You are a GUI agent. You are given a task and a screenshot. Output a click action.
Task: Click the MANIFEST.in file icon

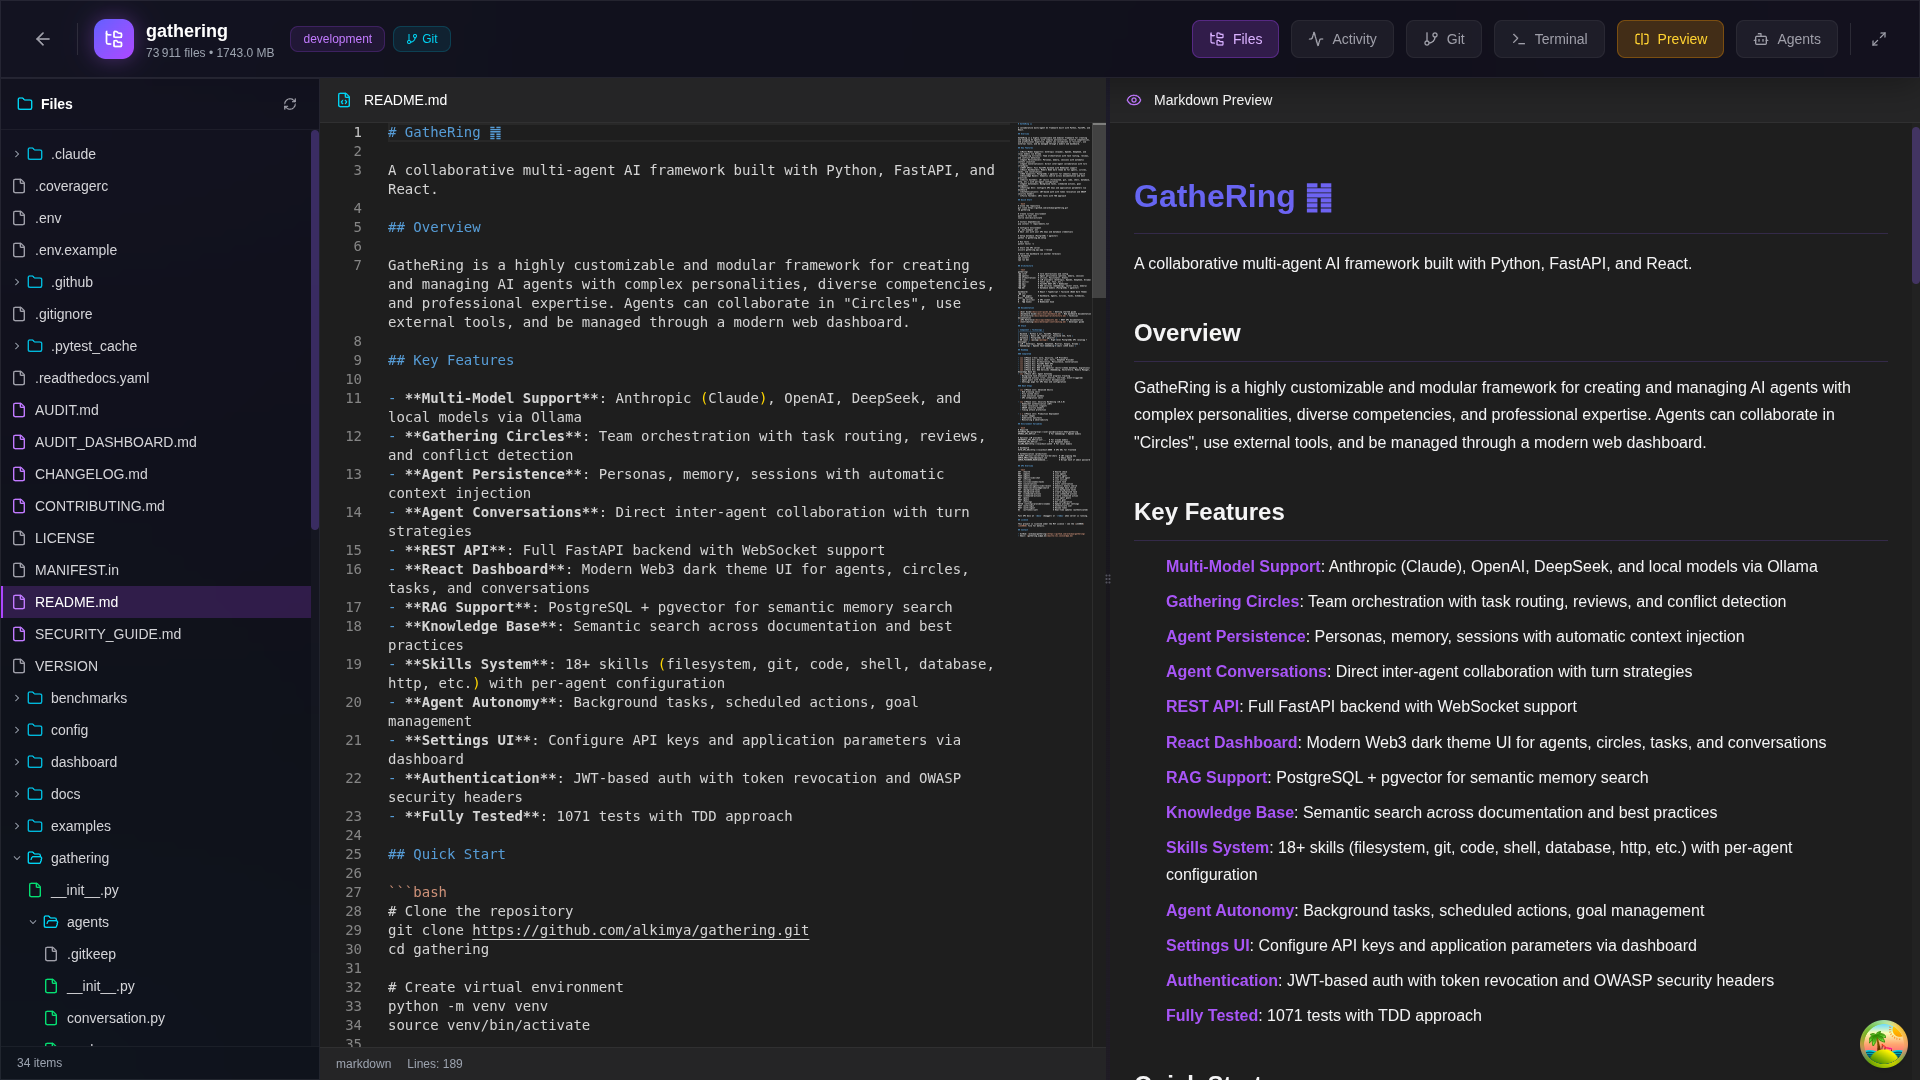[x=19, y=570]
